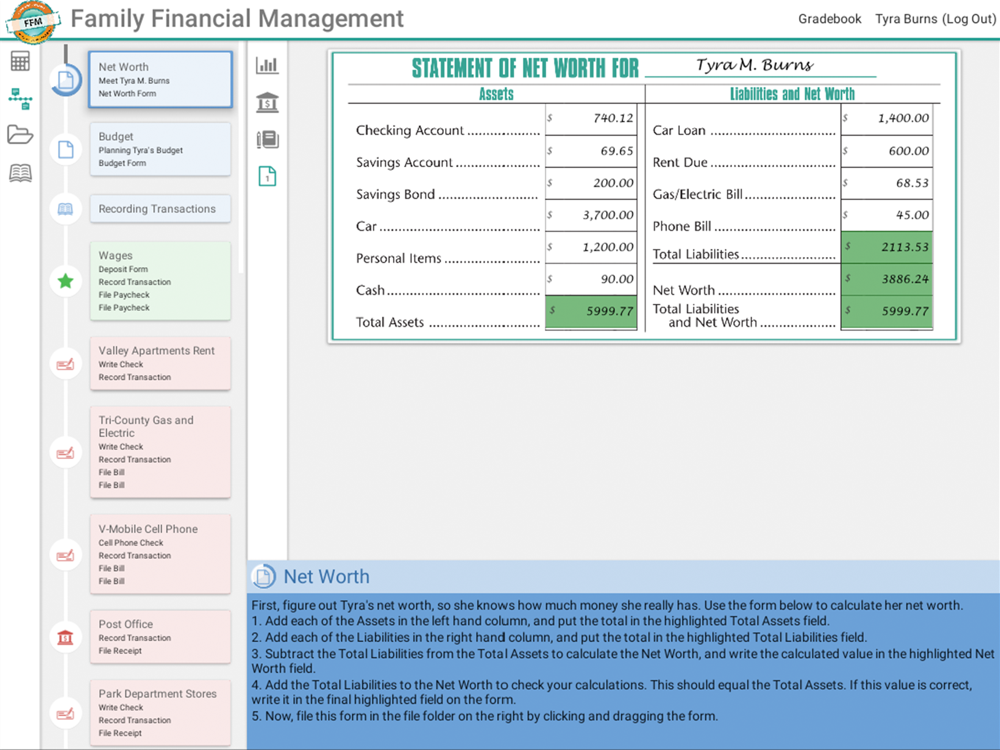Click the task list vertical scrollbar
Image resolution: width=1000 pixels, height=750 pixels.
pos(242,157)
